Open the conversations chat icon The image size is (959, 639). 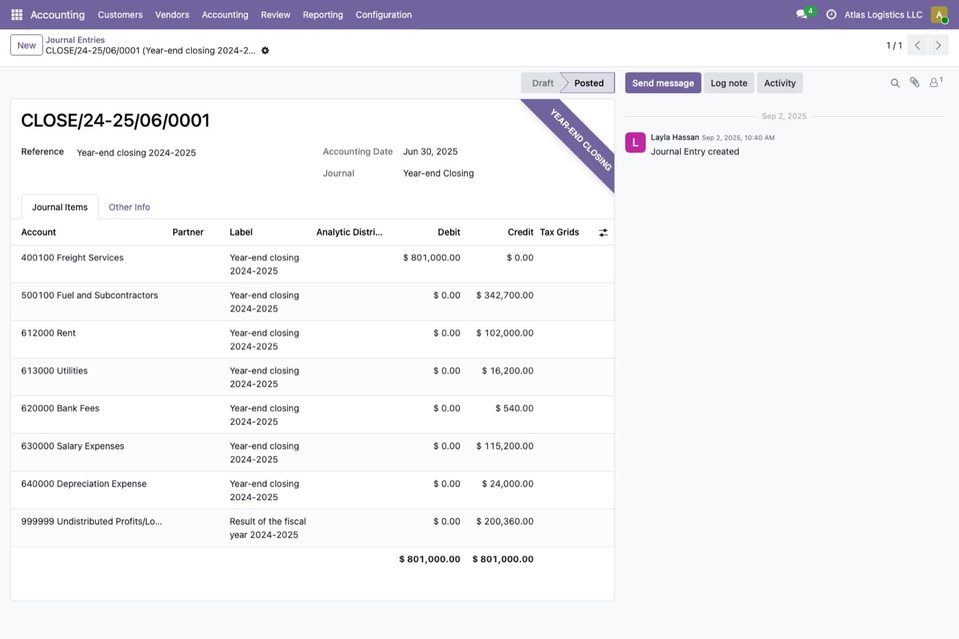[802, 15]
